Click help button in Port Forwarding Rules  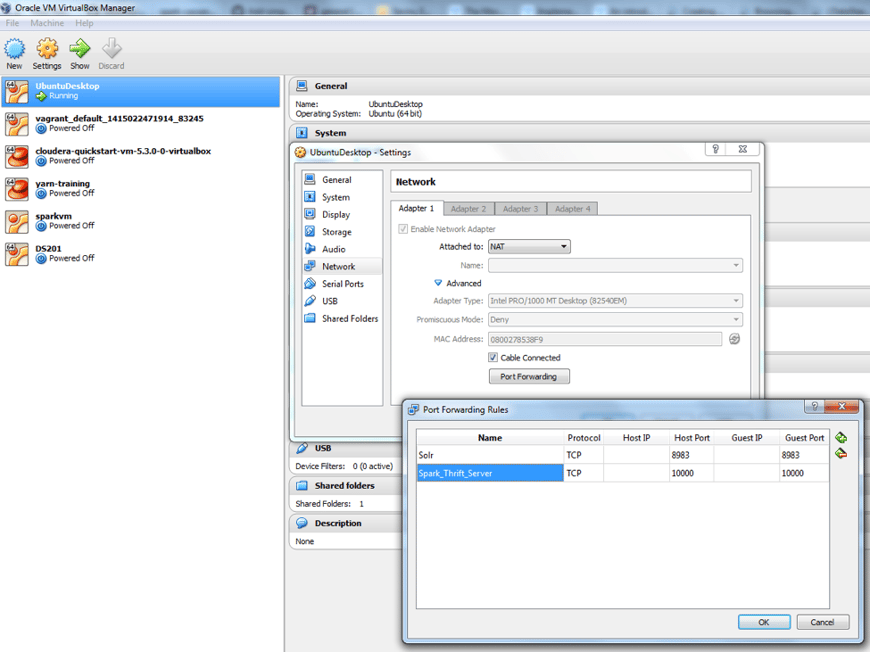pos(814,406)
